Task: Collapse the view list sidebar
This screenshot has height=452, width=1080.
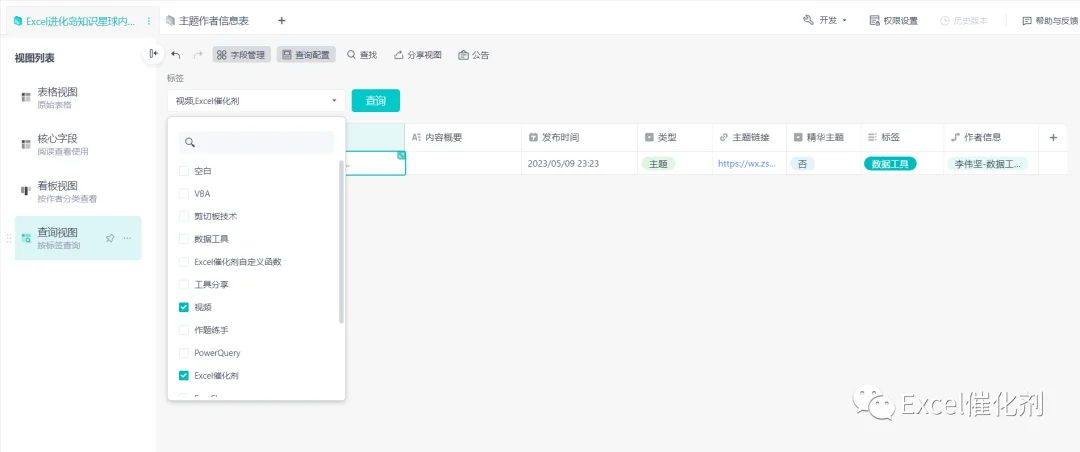Action: point(153,53)
